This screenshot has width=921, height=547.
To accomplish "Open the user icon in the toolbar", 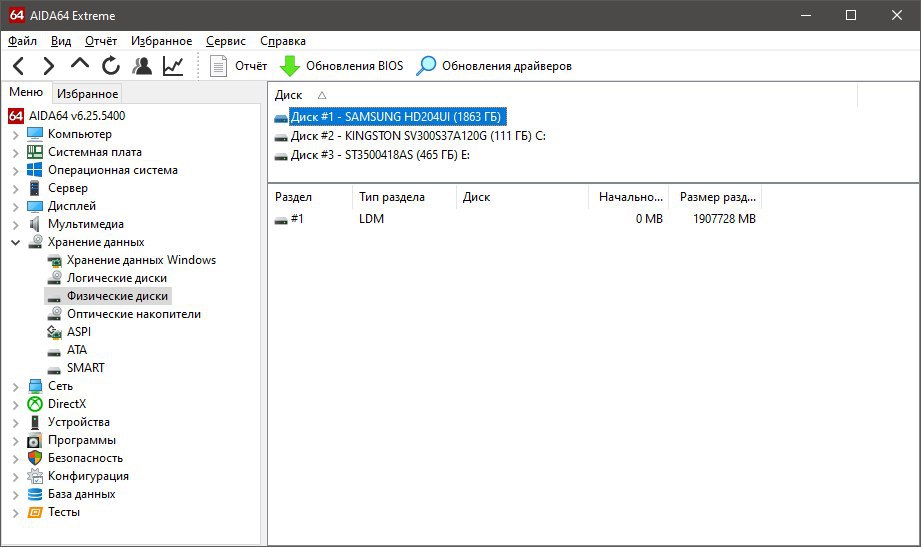I will pos(142,66).
